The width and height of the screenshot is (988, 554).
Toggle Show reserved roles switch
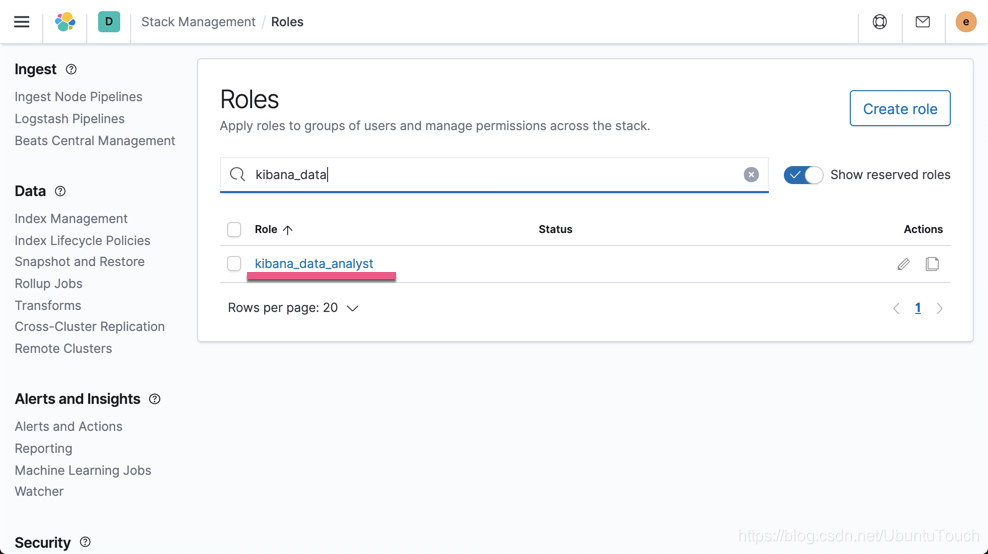pyautogui.click(x=803, y=175)
